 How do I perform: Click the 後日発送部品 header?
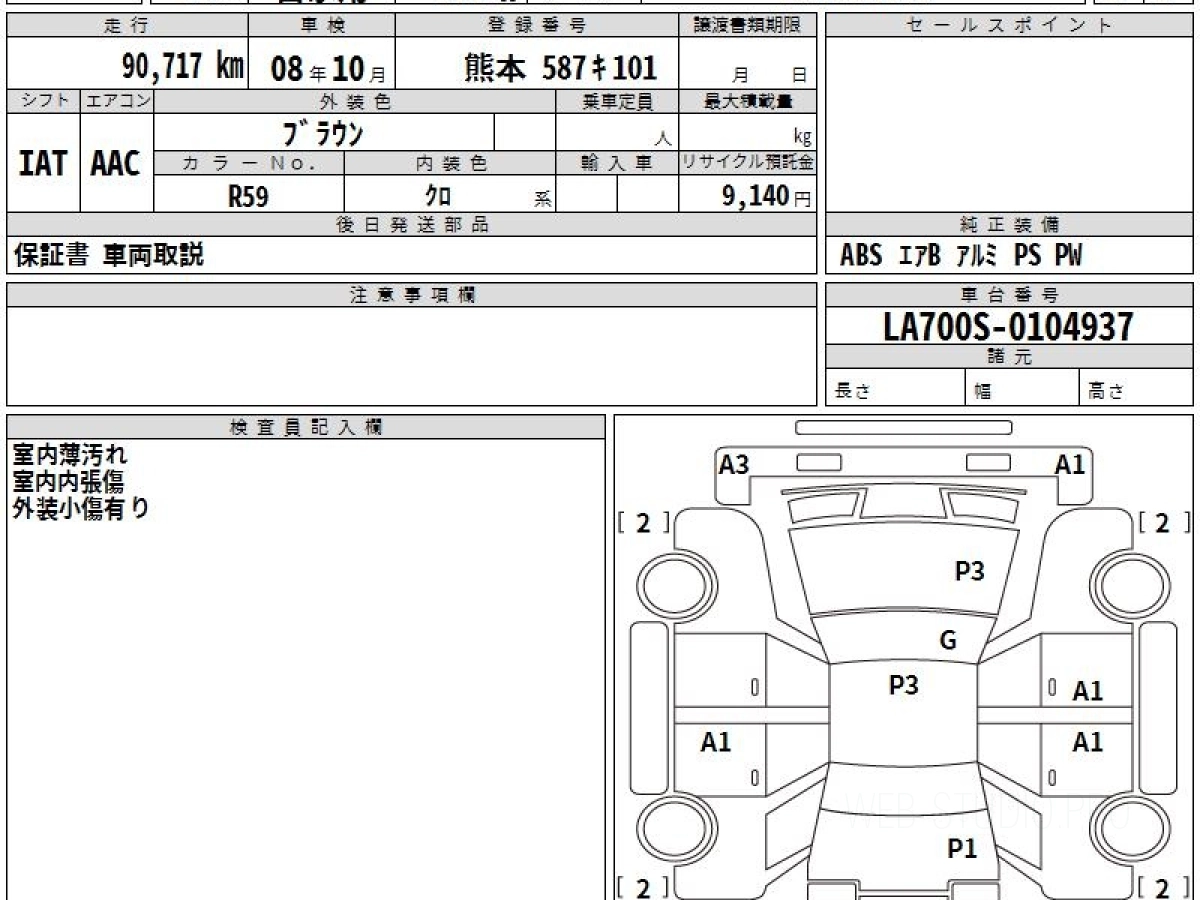(x=412, y=225)
